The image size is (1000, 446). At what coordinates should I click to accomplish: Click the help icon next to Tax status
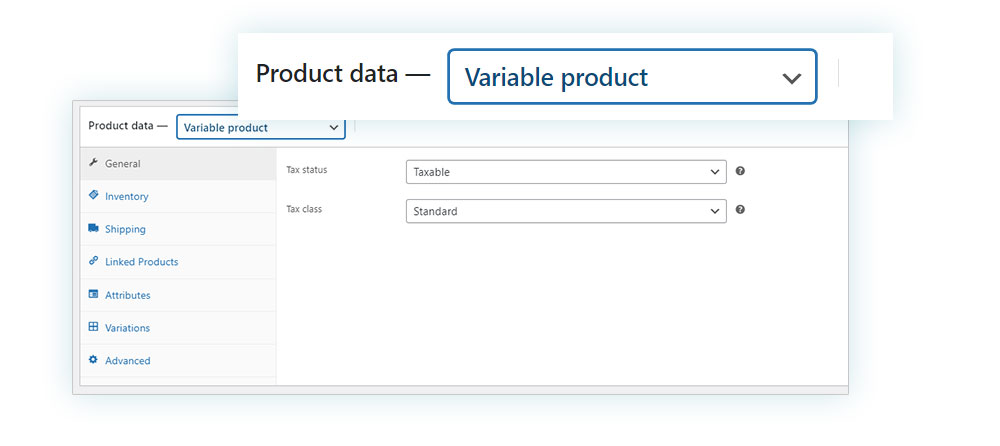(x=740, y=171)
